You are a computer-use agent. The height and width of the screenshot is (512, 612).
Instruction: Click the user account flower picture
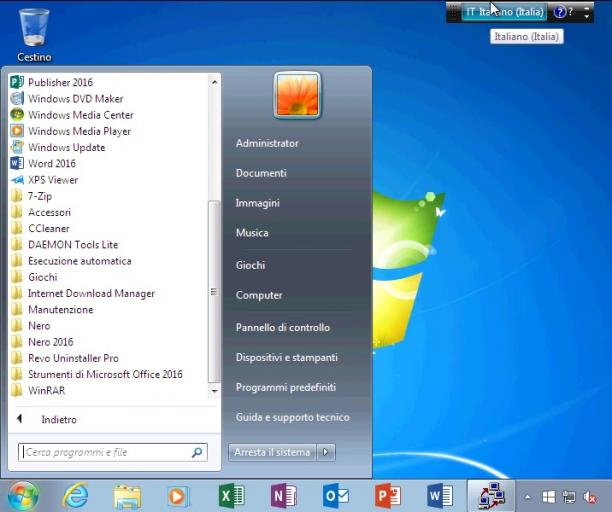297,95
